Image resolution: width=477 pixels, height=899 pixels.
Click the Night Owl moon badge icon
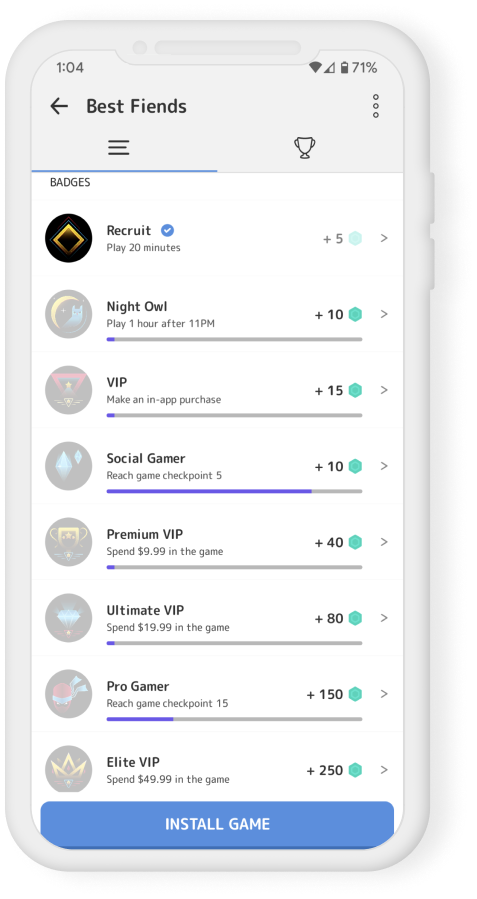[69, 314]
